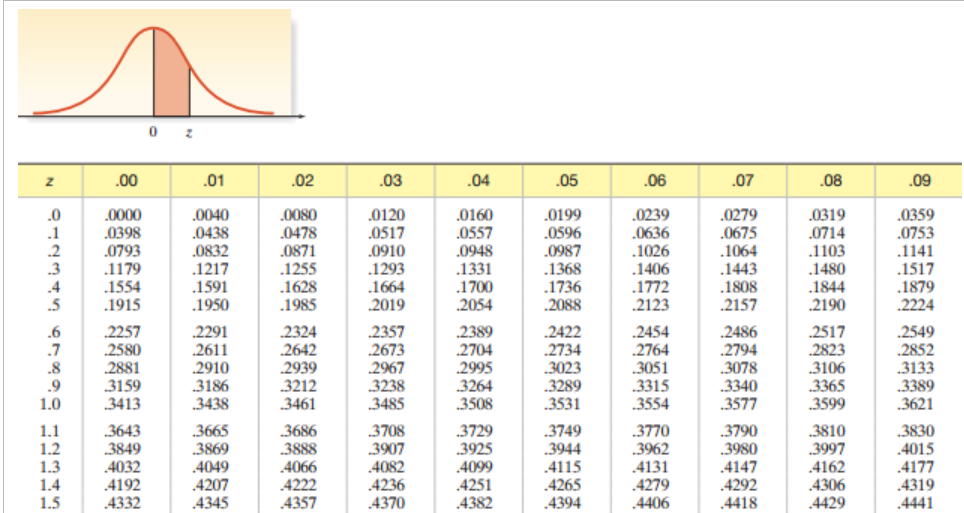Click the cell reading .1179
The width and height of the screenshot is (964, 513).
click(x=123, y=269)
